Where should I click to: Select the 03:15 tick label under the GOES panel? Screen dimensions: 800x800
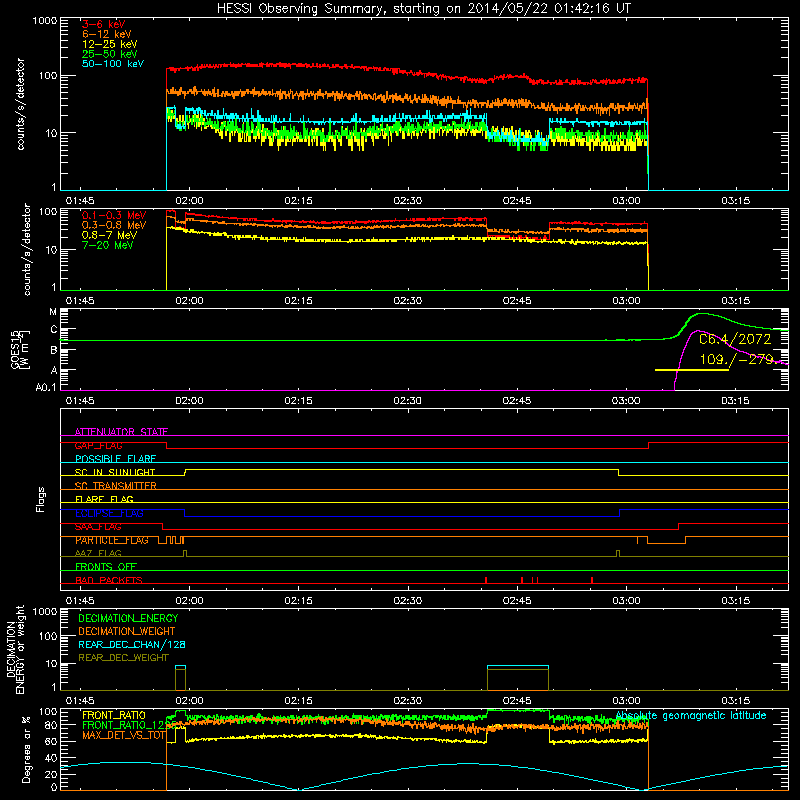(736, 401)
